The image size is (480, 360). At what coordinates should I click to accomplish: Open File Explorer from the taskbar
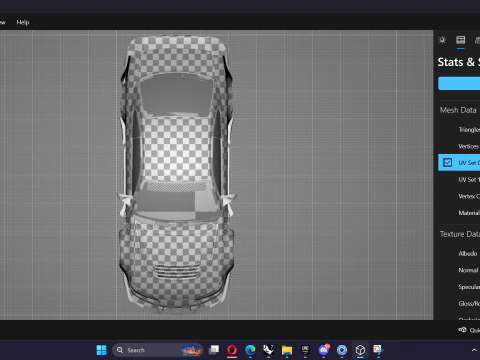pos(287,350)
